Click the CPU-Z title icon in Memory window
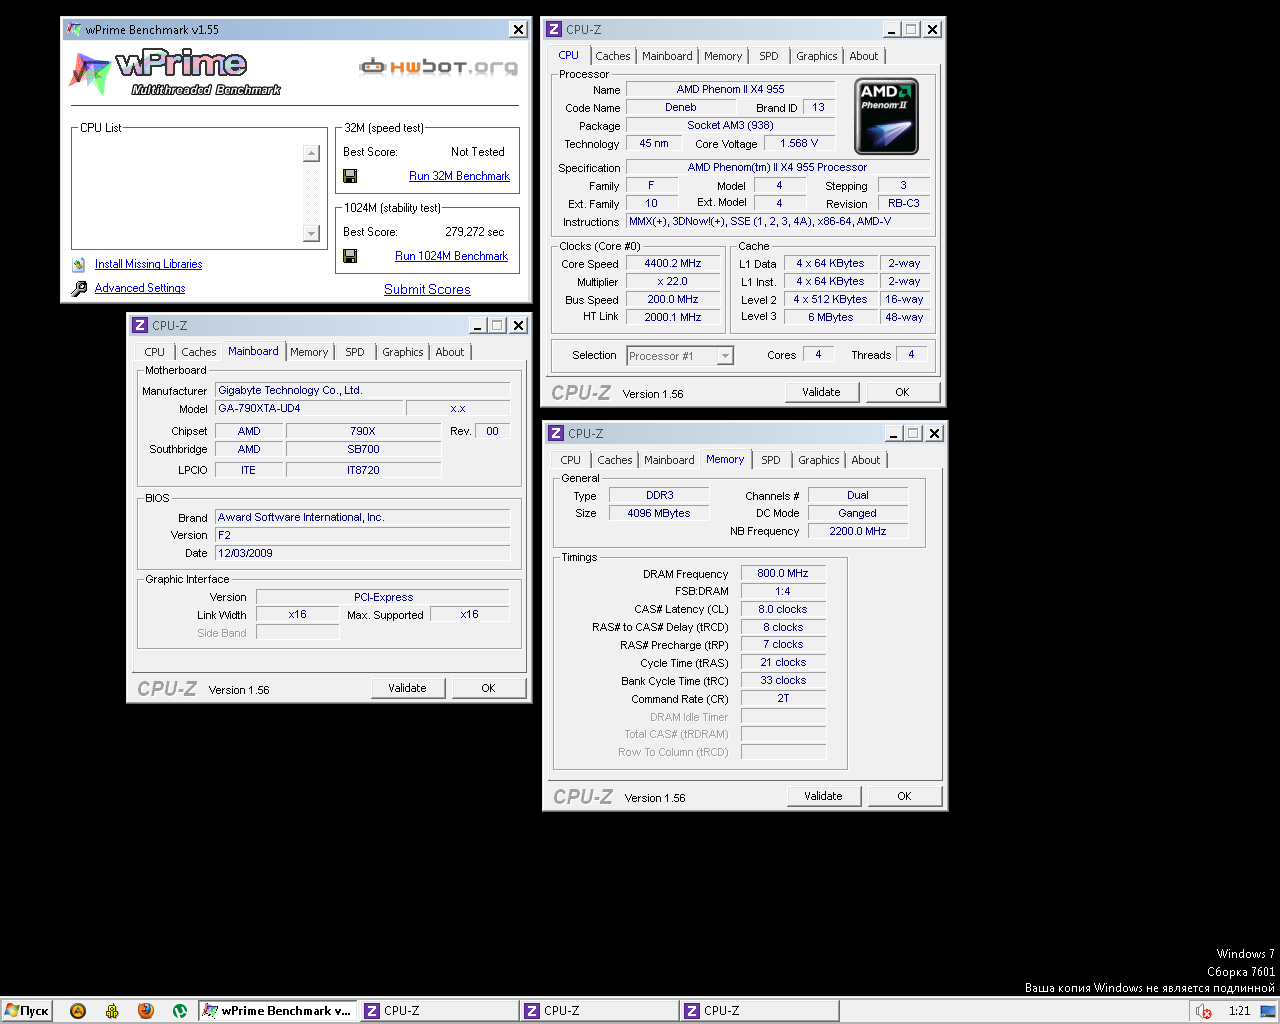The height and width of the screenshot is (1024, 1280). coord(556,433)
